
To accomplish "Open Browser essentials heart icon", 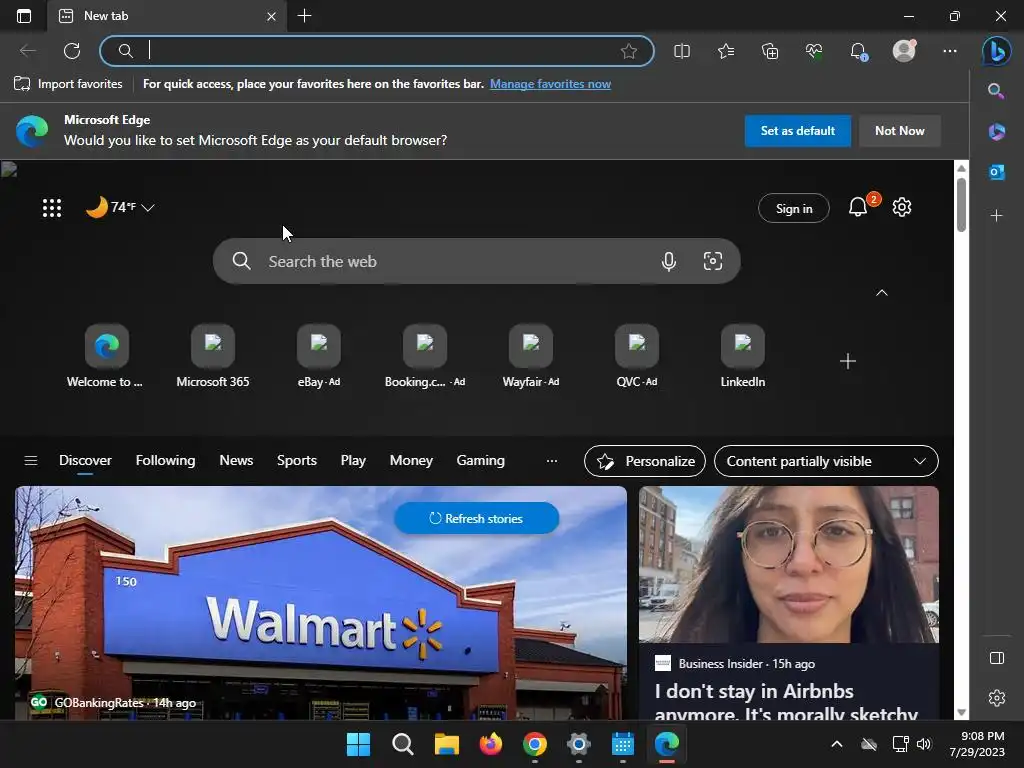I will coord(814,51).
